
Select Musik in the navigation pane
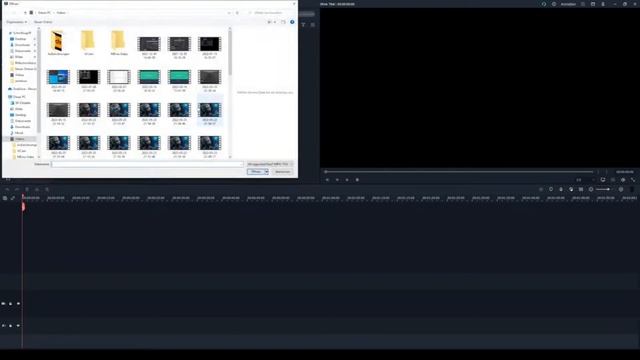coord(19,133)
